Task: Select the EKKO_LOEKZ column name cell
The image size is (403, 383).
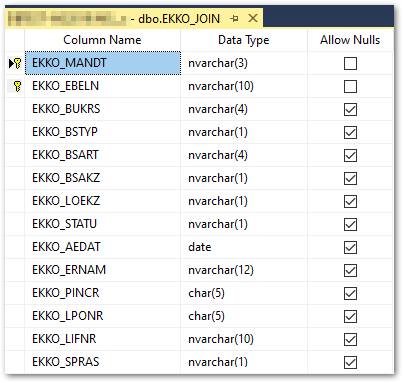Action: tap(103, 201)
